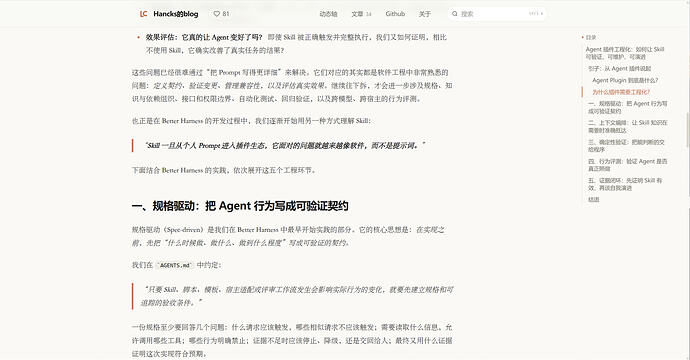The width and height of the screenshot is (690, 360).
Task: Click the page vertical scrollbar thumb
Action: point(688,130)
